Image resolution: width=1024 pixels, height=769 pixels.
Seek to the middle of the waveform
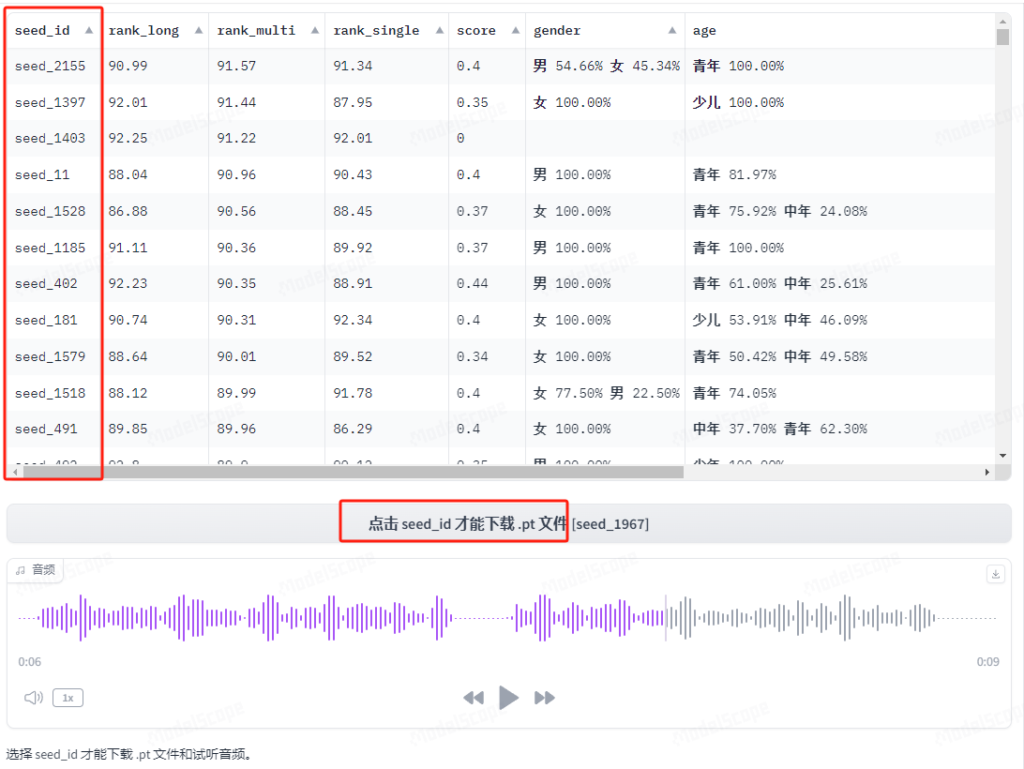tap(510, 618)
